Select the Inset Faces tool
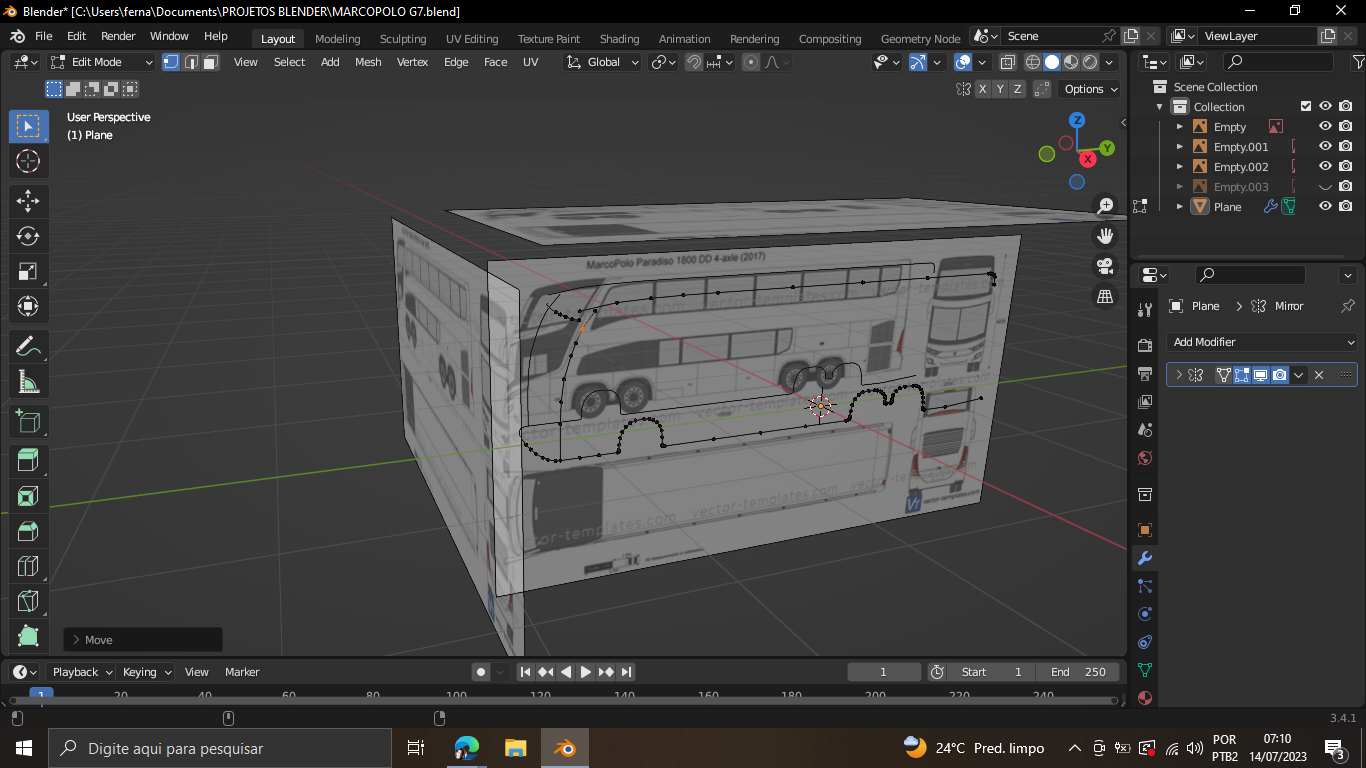Image resolution: width=1366 pixels, height=768 pixels. click(28, 495)
